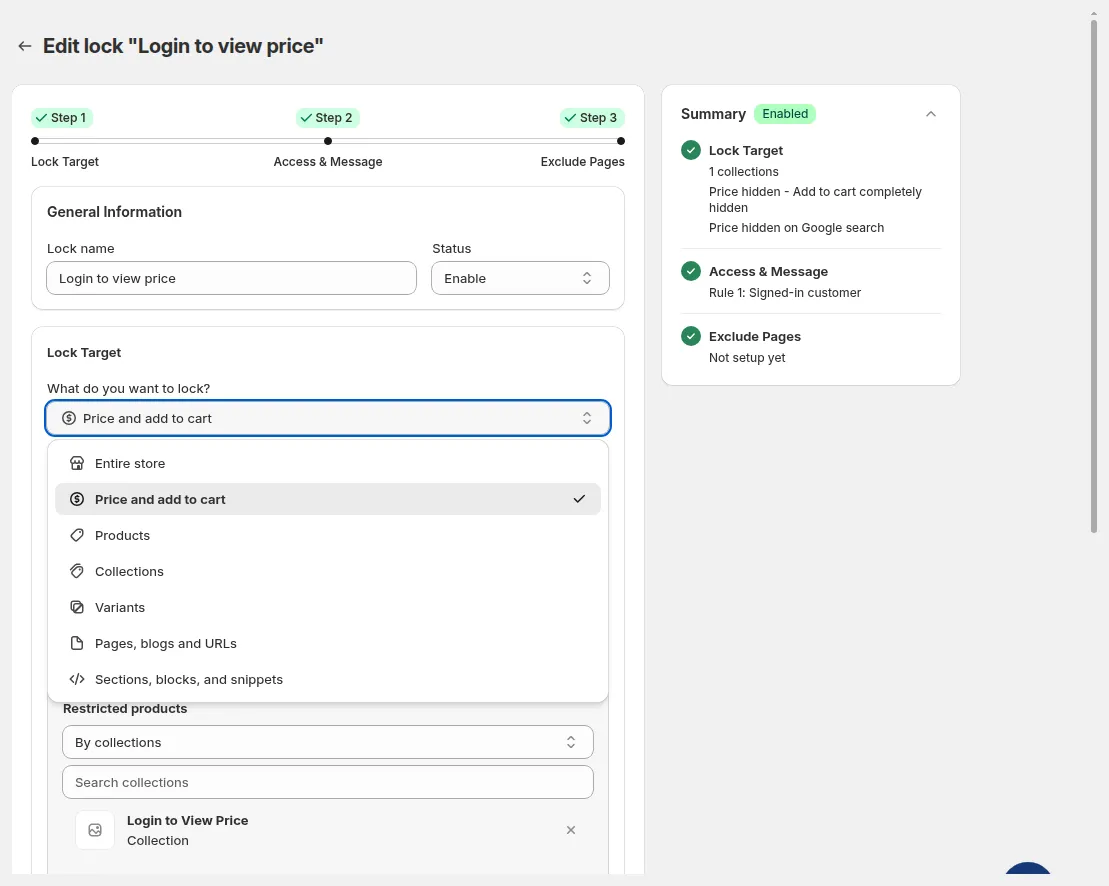This screenshot has height=886, width=1109.
Task: Remove the Login to View Price collection
Action: coord(571,830)
